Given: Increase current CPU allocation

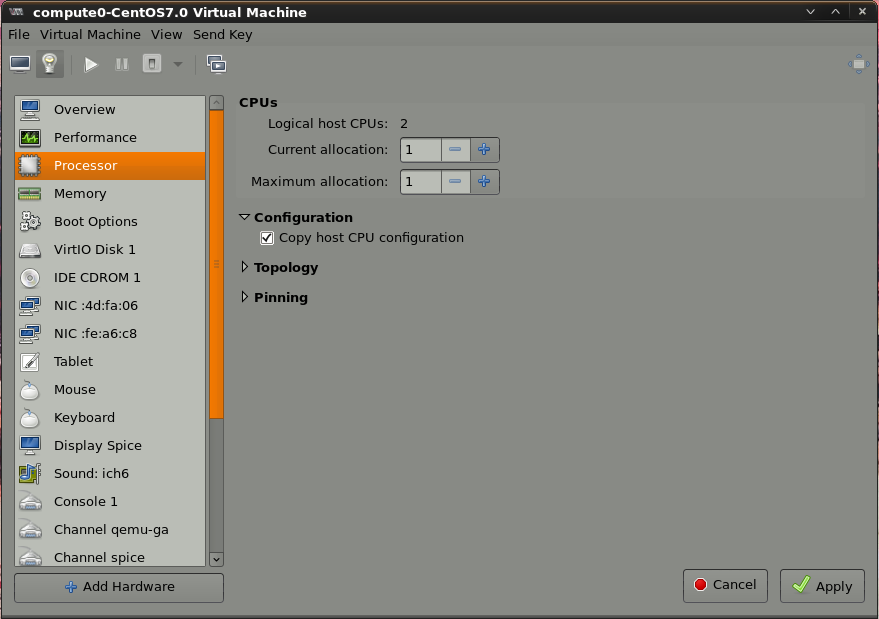Looking at the screenshot, I should [x=484, y=150].
